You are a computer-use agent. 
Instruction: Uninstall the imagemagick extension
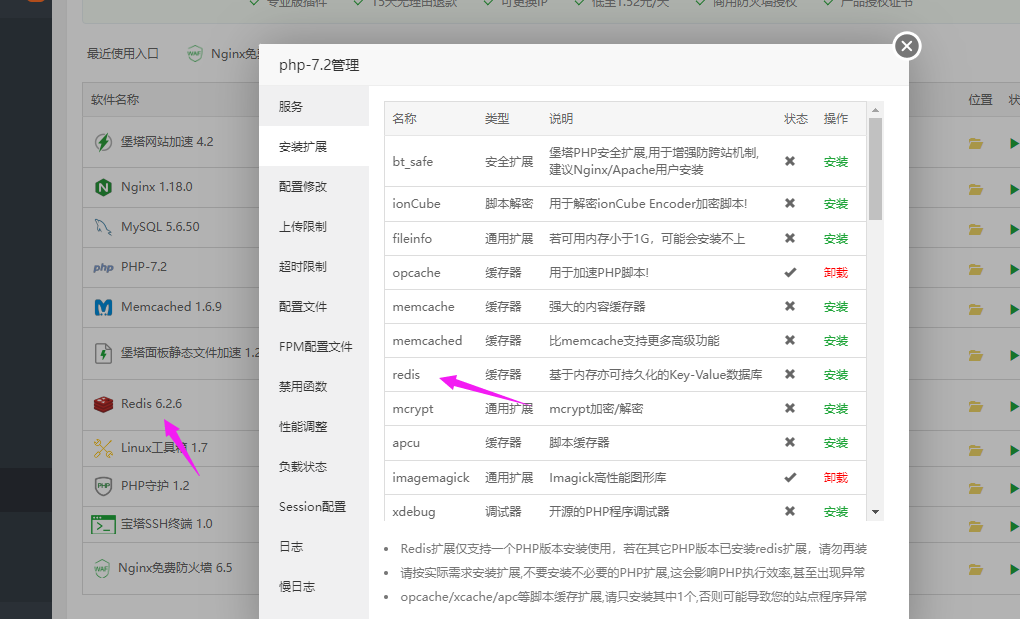pos(835,477)
